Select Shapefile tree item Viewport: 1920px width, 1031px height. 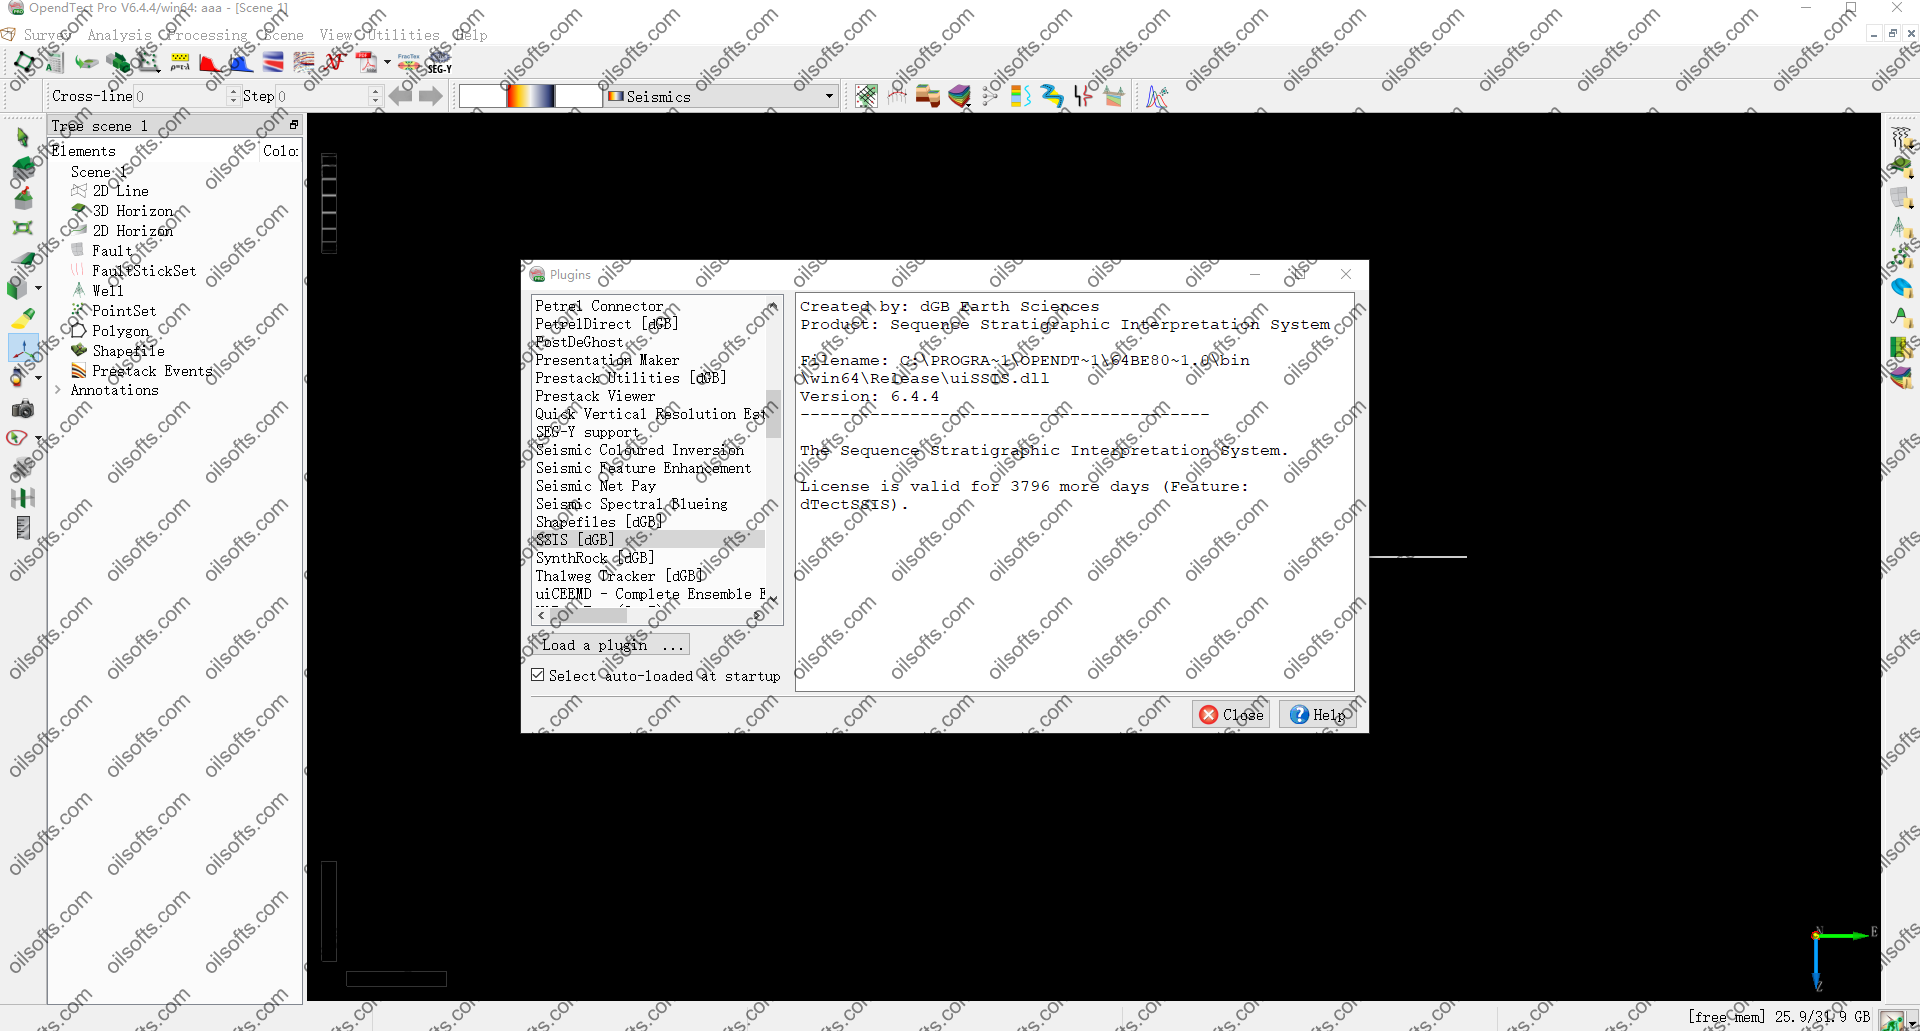(128, 351)
